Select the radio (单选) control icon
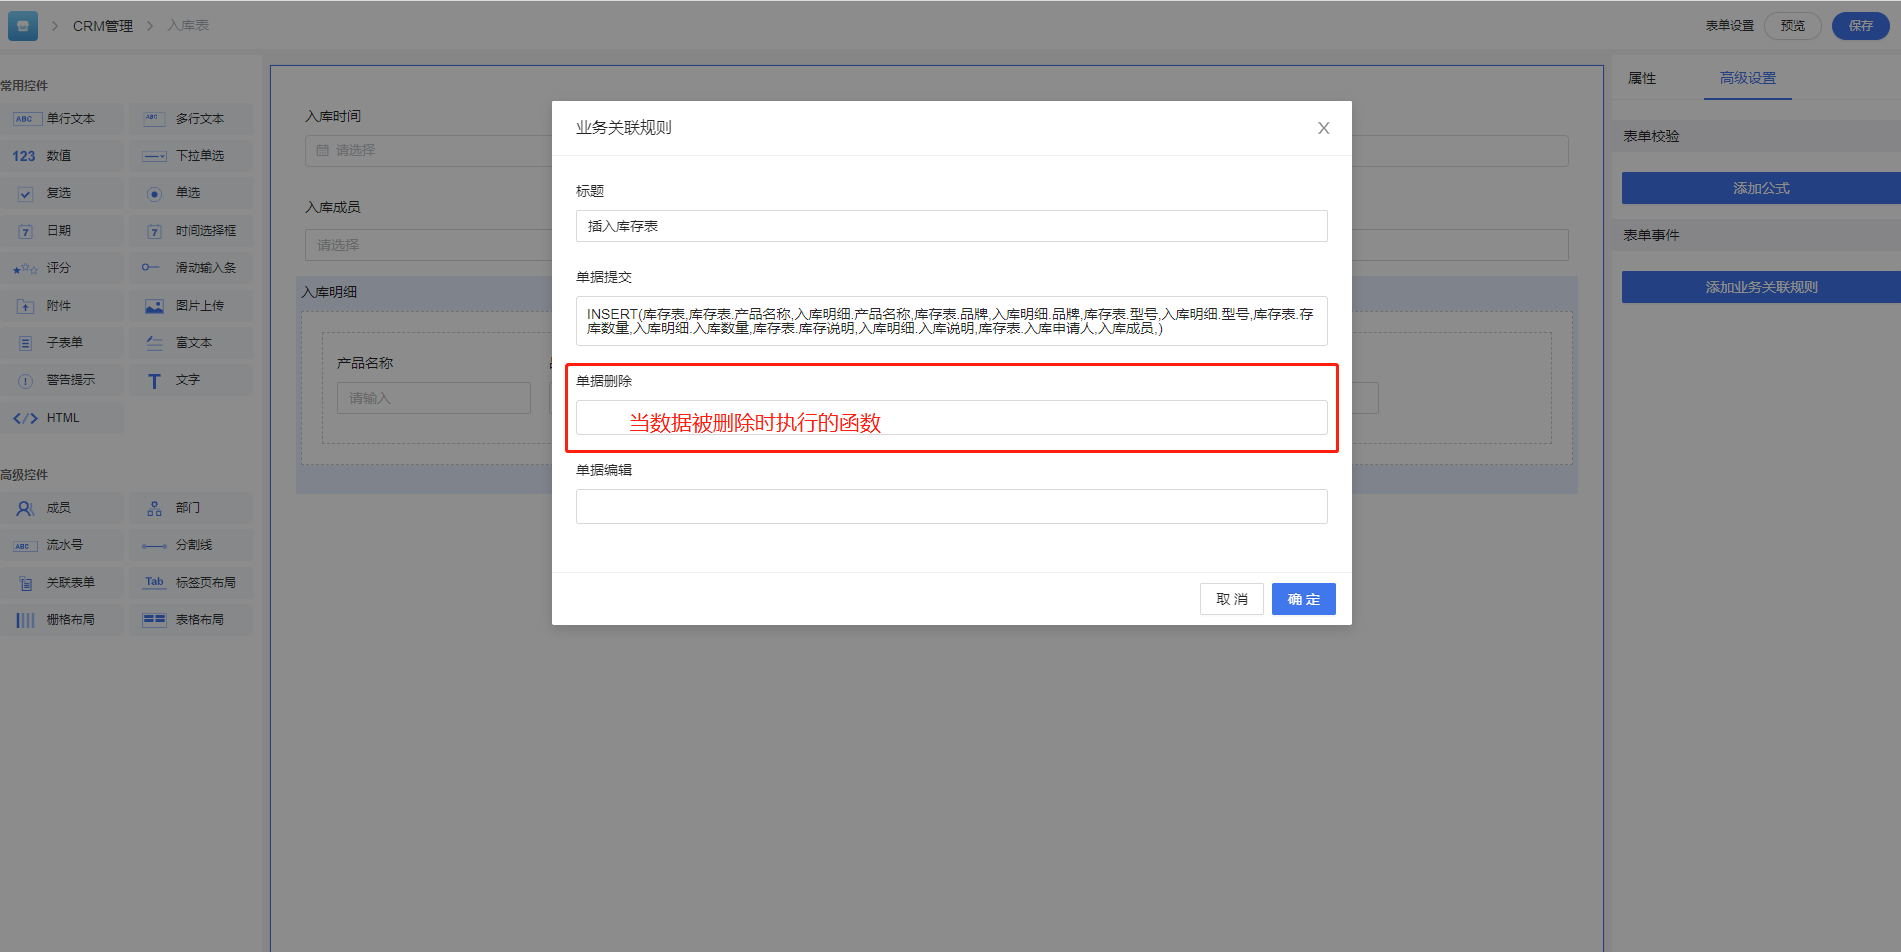 [x=154, y=194]
